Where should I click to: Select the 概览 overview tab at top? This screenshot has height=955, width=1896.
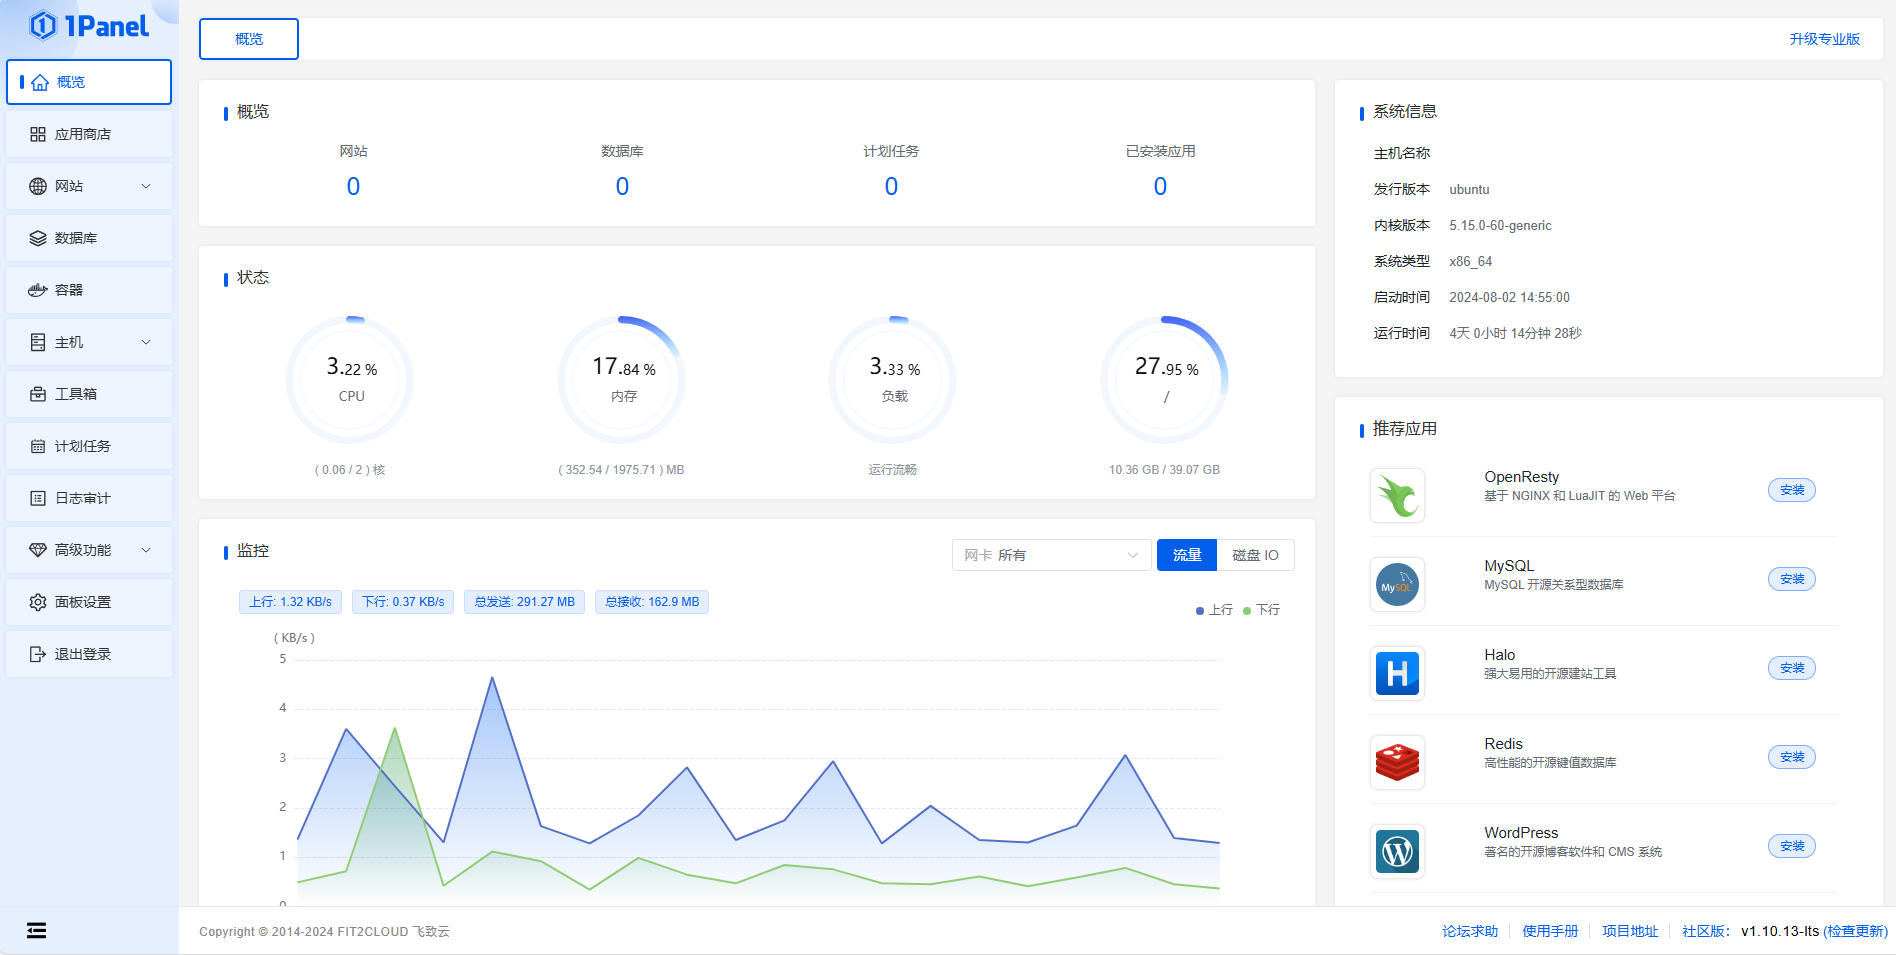[x=249, y=39]
